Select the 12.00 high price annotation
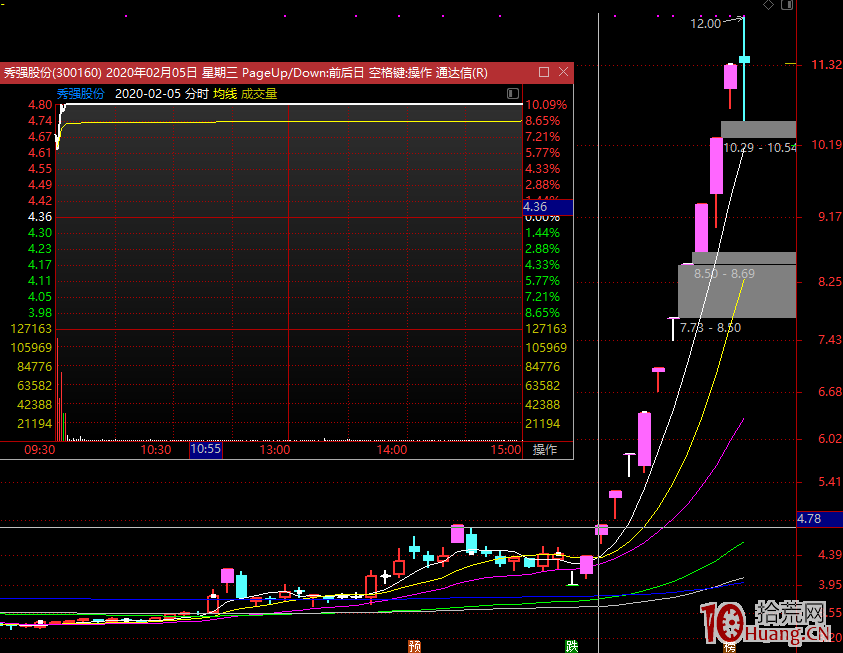 (705, 23)
